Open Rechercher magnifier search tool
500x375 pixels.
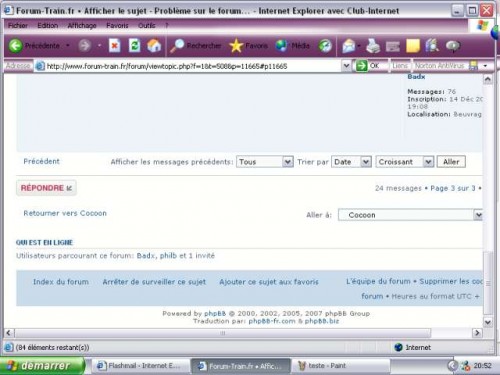click(x=195, y=46)
